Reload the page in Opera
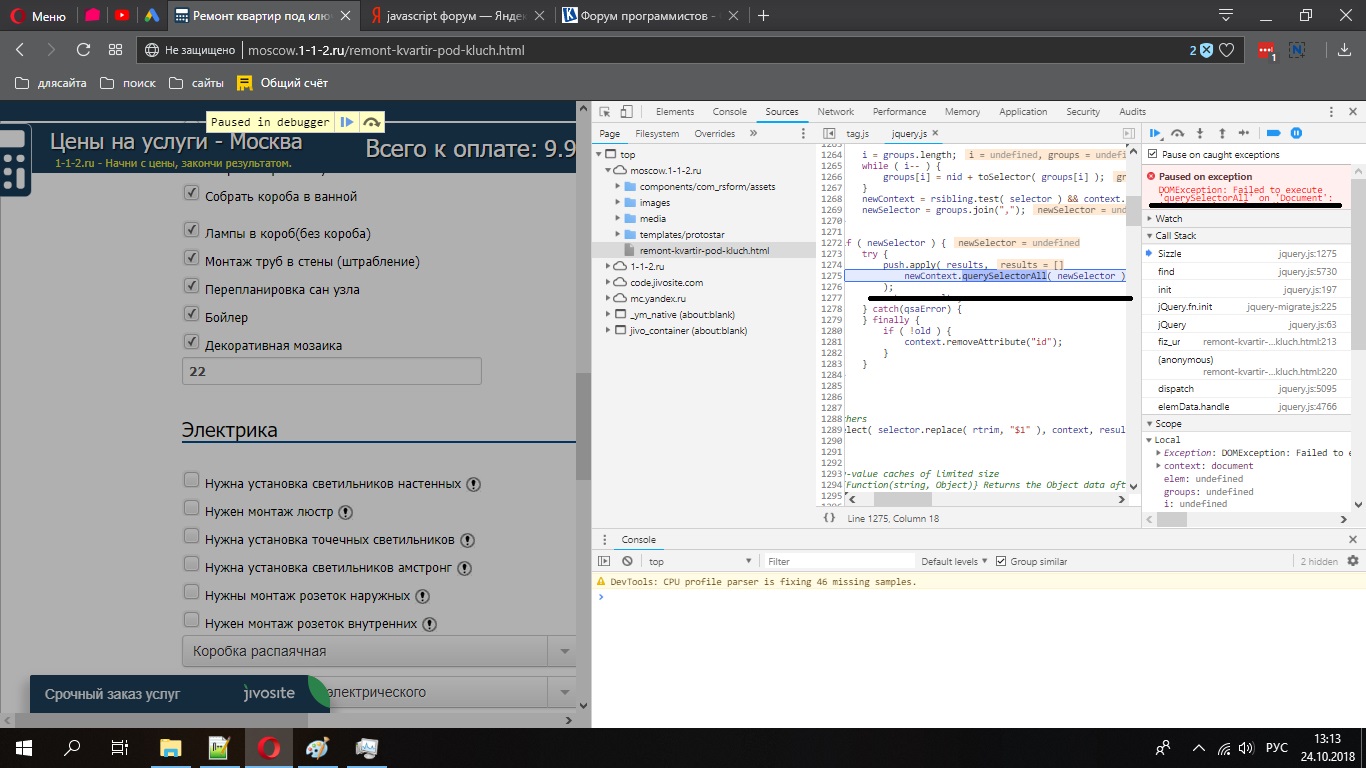 83,50
